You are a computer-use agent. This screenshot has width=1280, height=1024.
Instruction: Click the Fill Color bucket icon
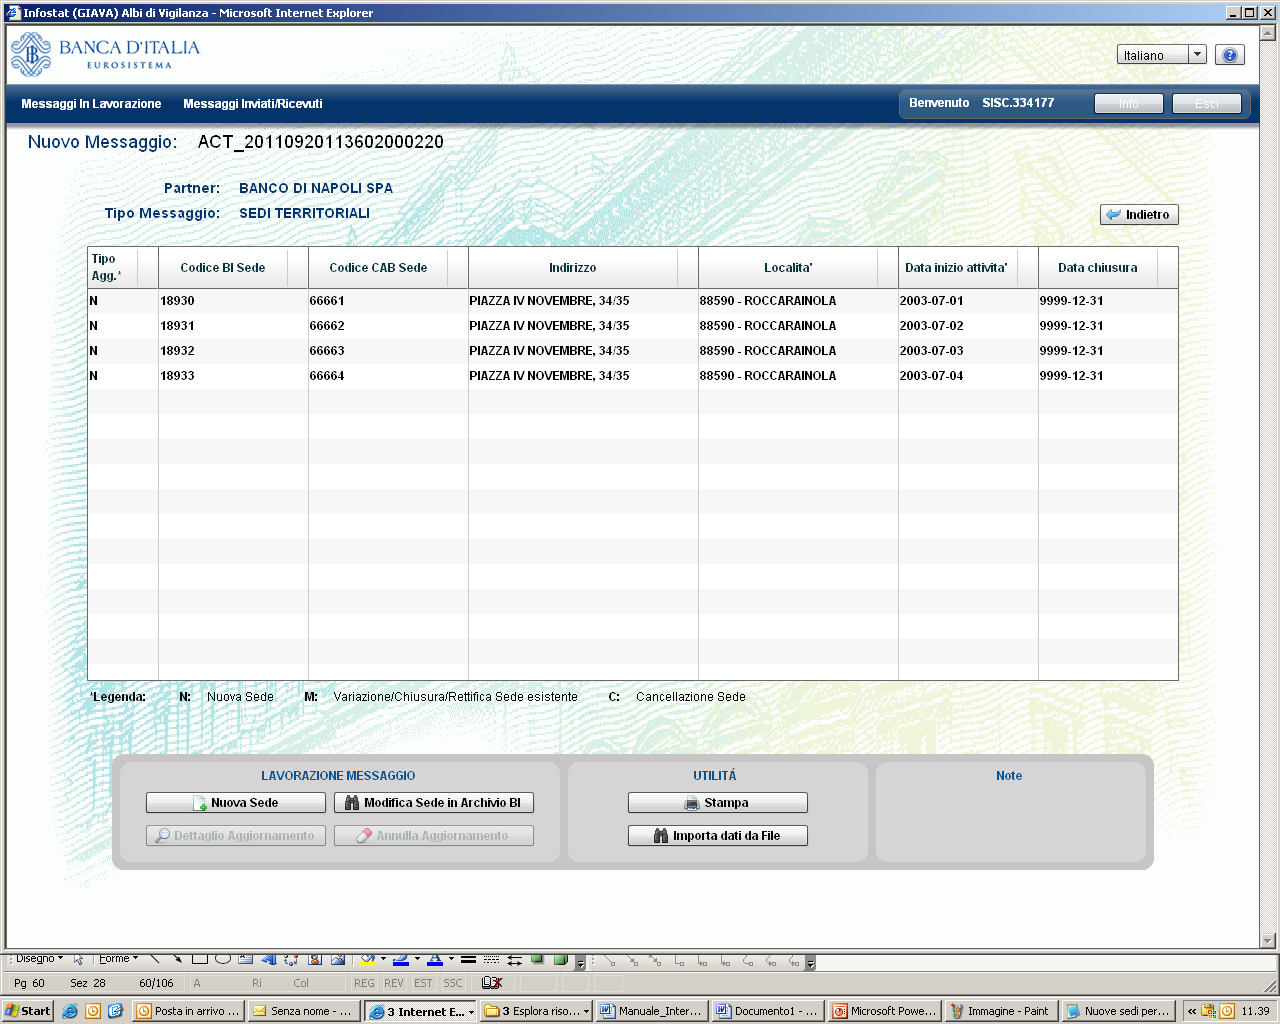point(367,960)
